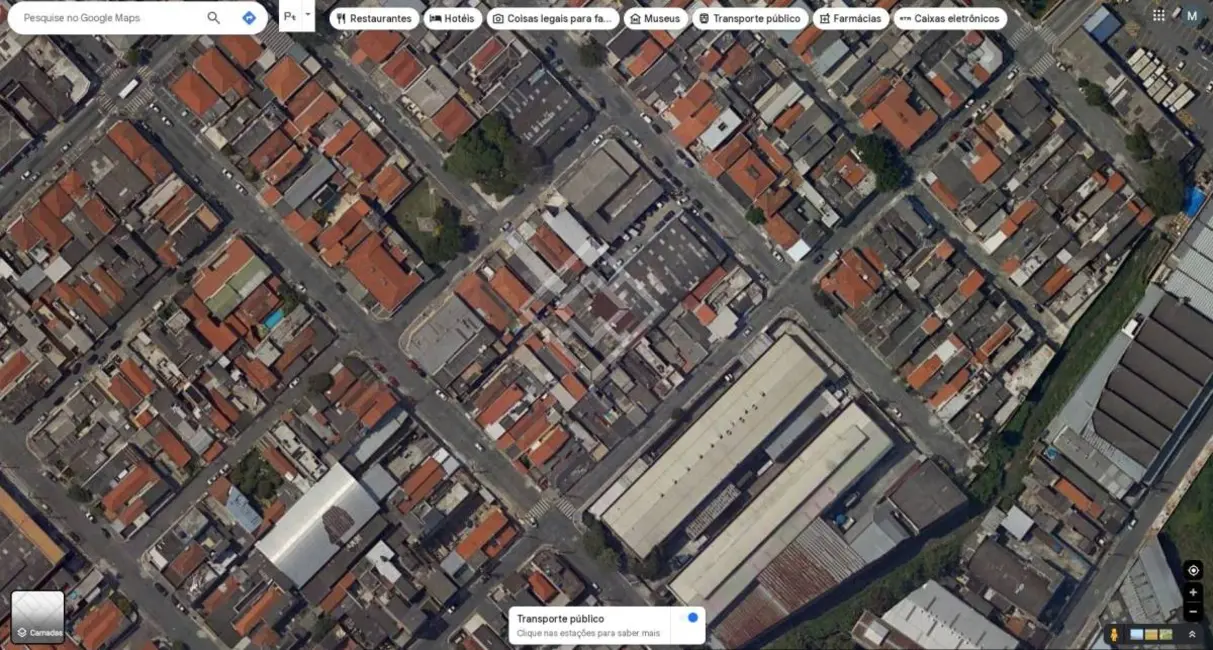Select the Transporte público category chip
The width and height of the screenshot is (1213, 650).
(749, 18)
